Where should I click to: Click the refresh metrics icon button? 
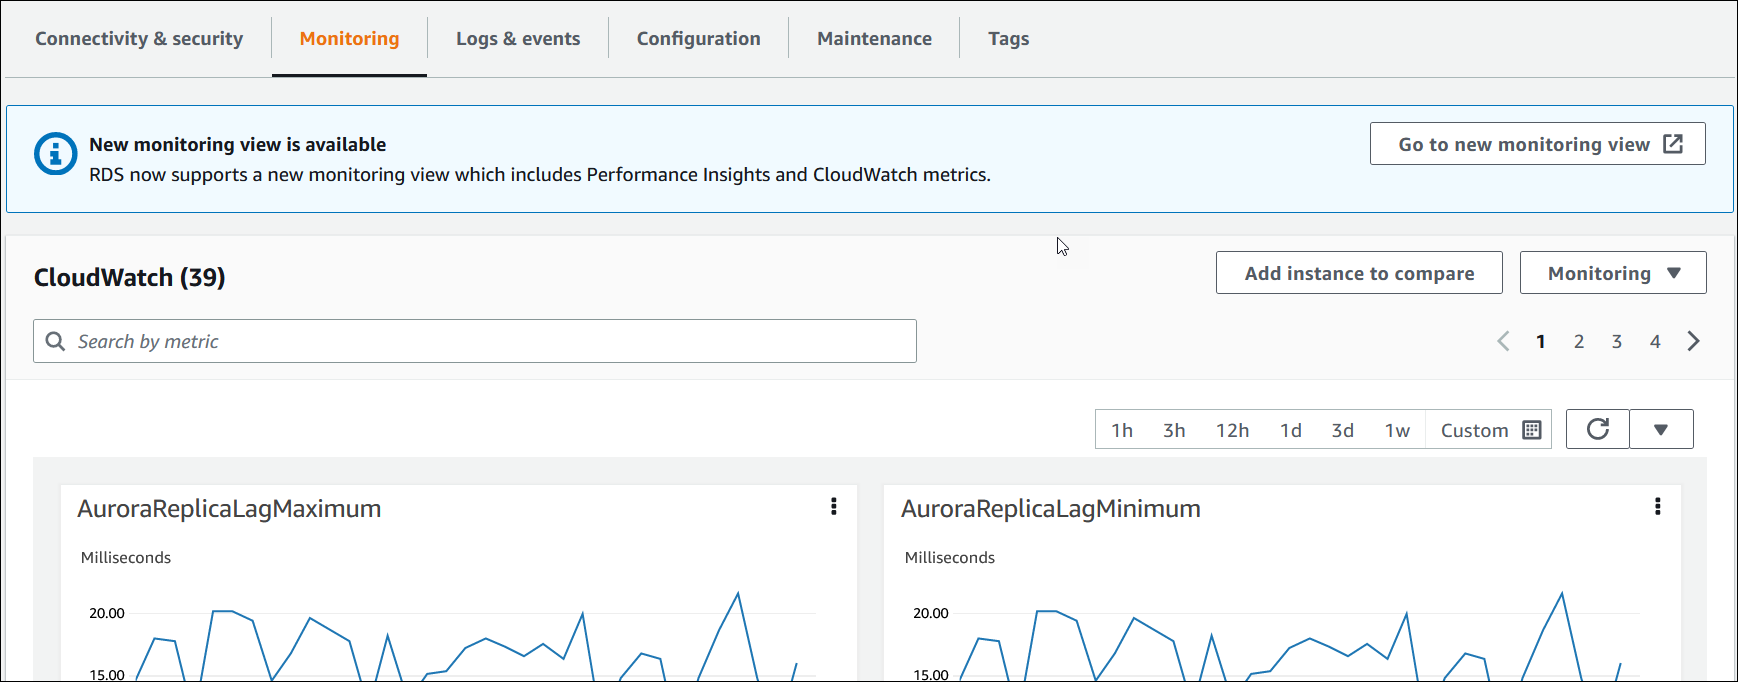coord(1597,429)
